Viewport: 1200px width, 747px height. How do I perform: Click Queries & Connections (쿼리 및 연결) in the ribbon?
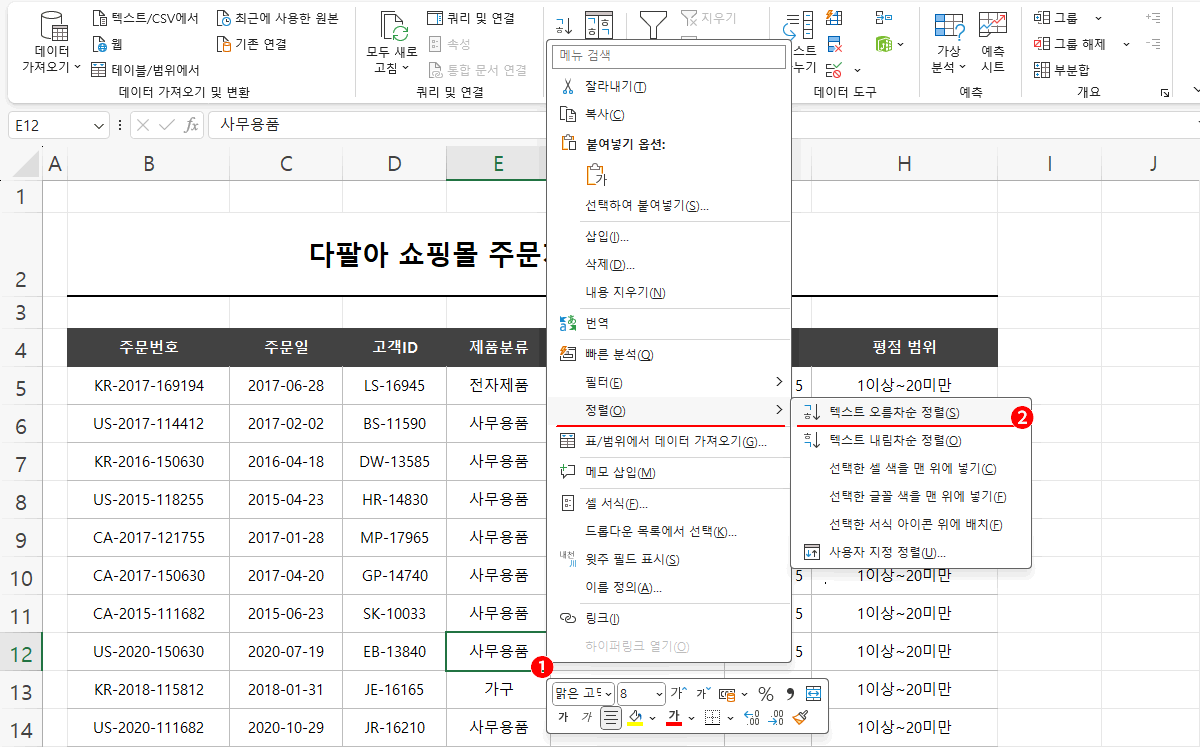coord(470,18)
